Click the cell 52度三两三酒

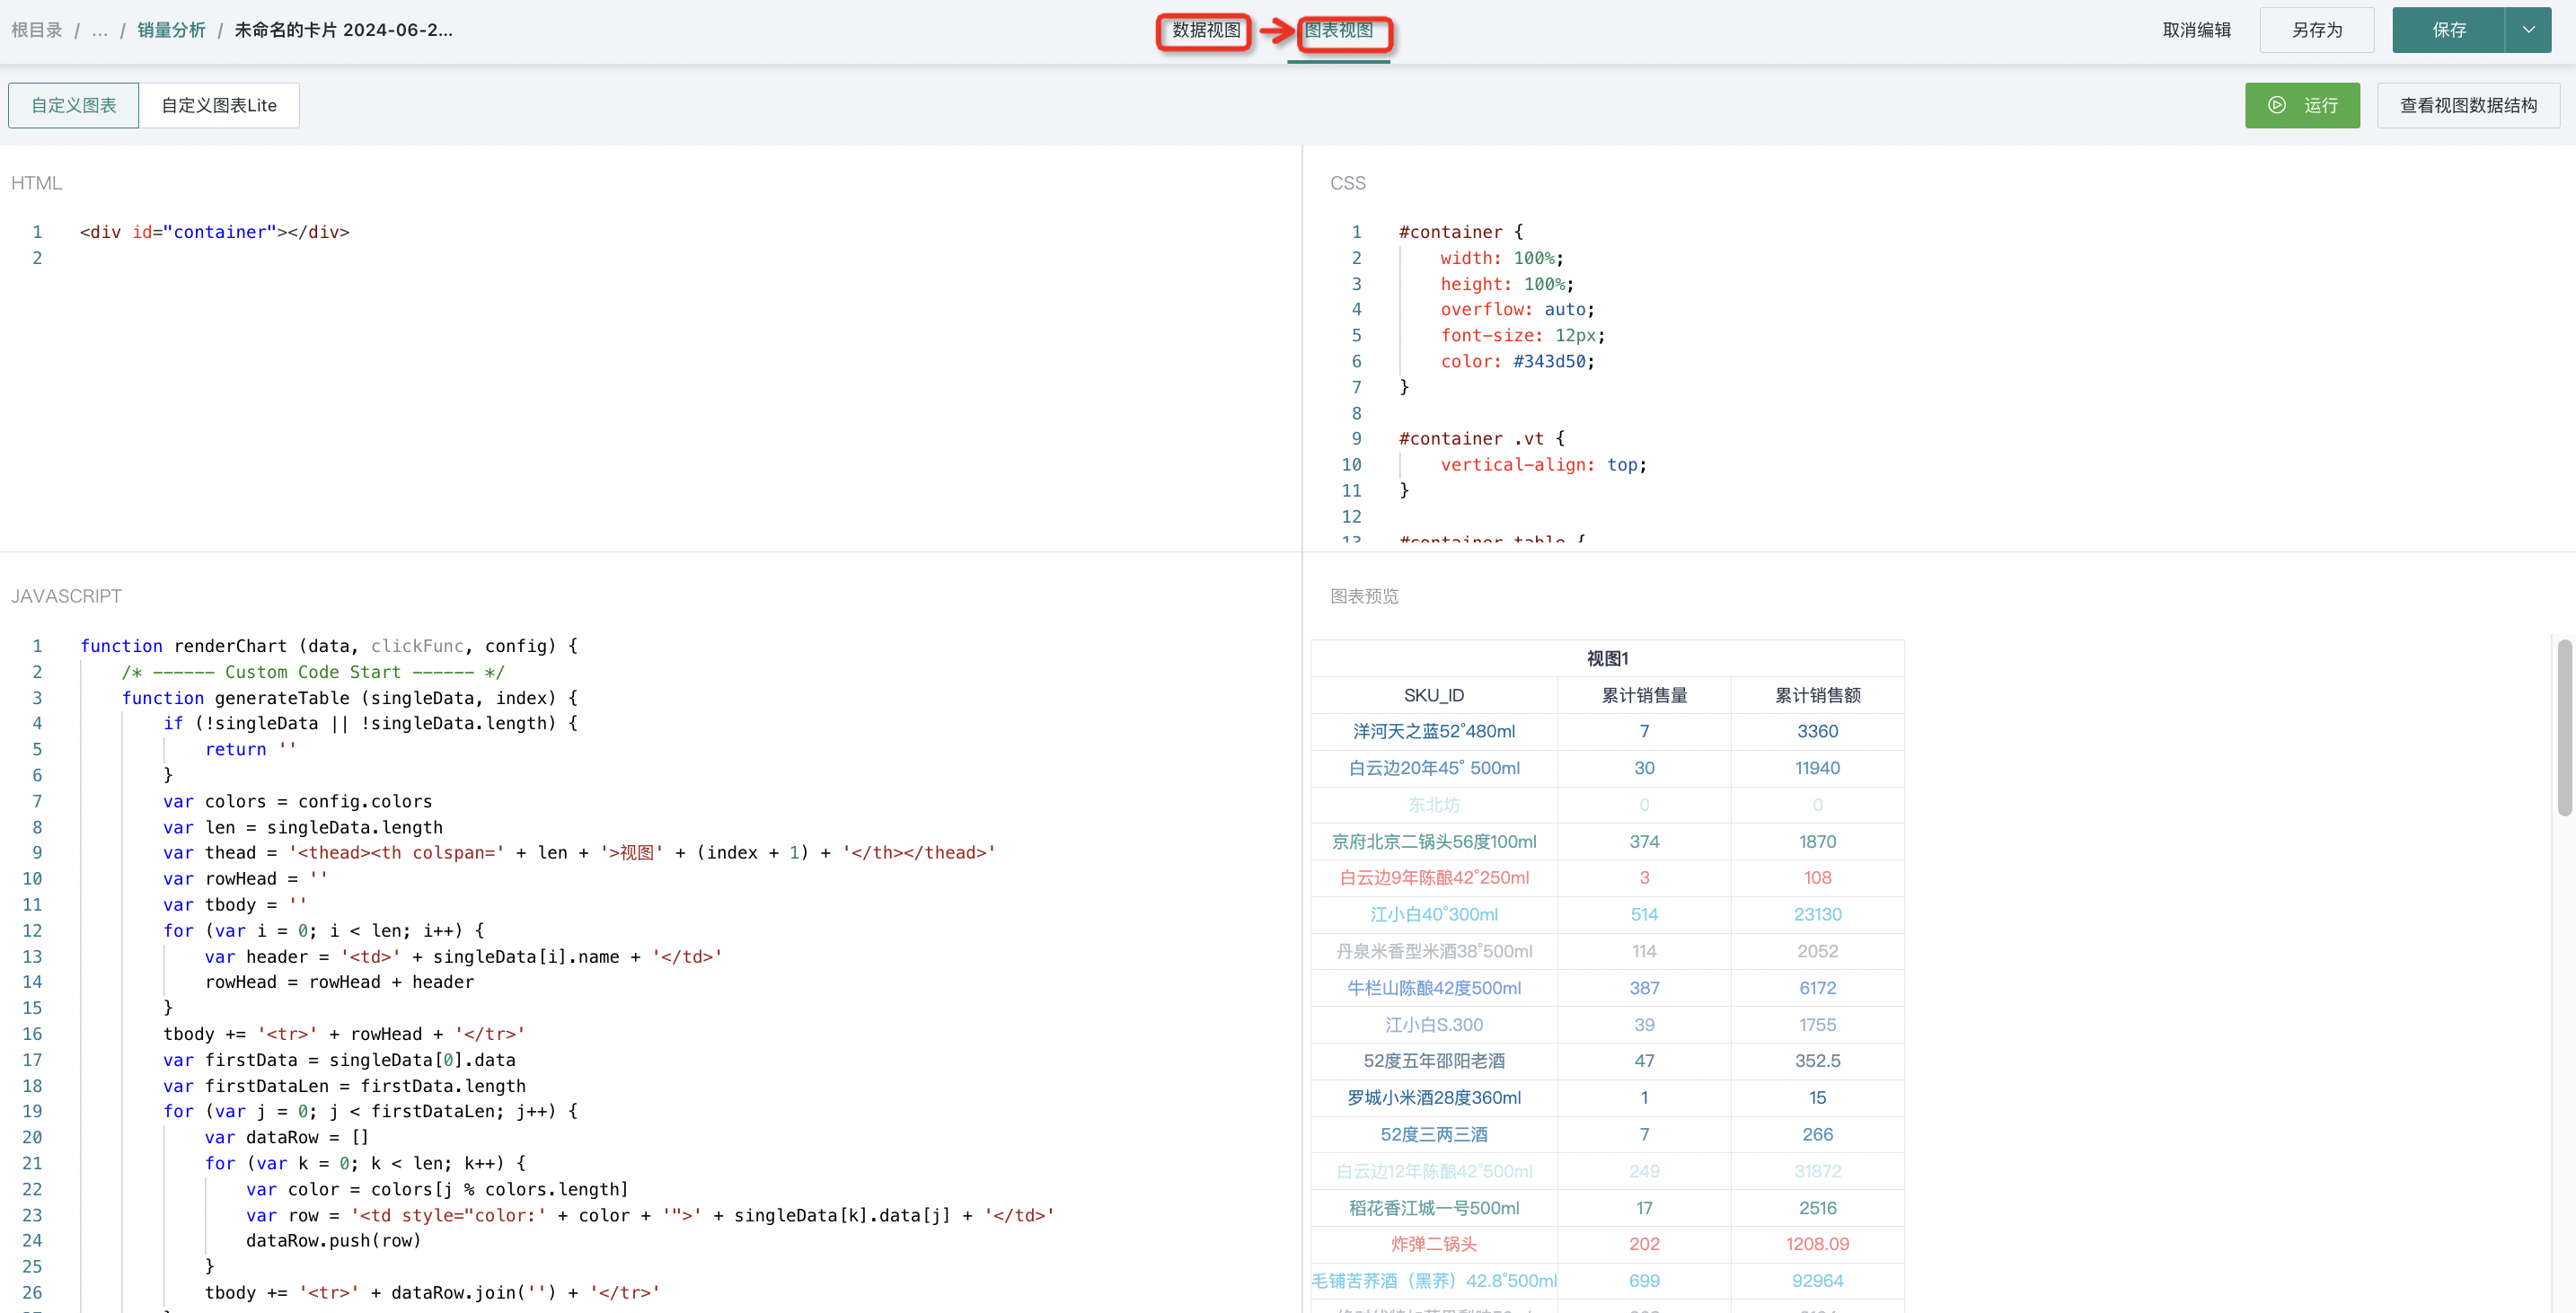click(x=1433, y=1134)
